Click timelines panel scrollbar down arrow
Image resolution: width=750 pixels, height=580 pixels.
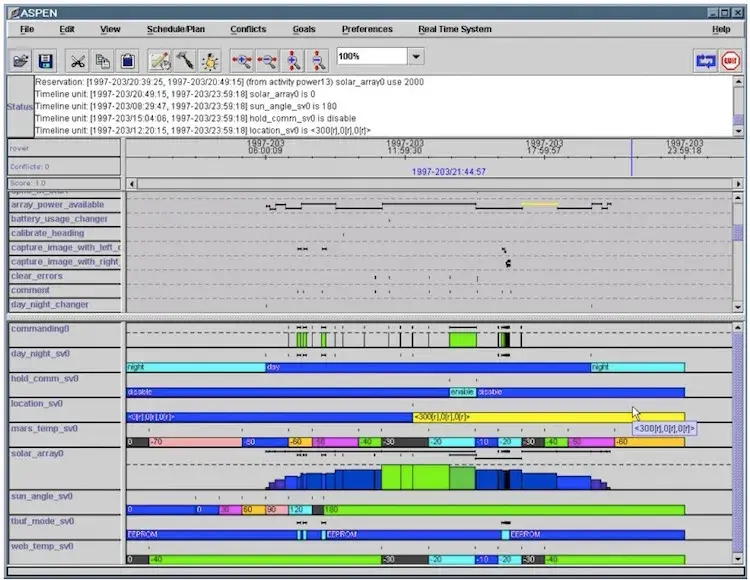(x=738, y=558)
